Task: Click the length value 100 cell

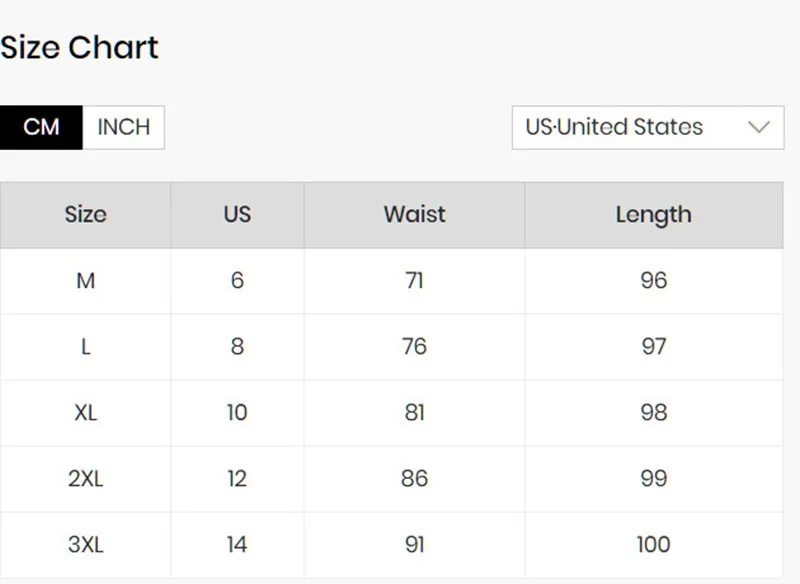Action: tap(653, 544)
